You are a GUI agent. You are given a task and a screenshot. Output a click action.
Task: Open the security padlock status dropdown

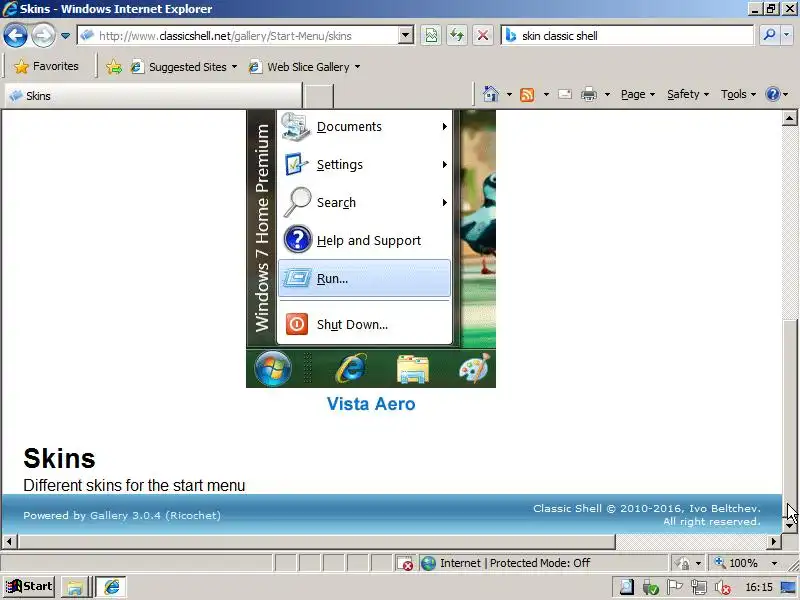point(687,563)
